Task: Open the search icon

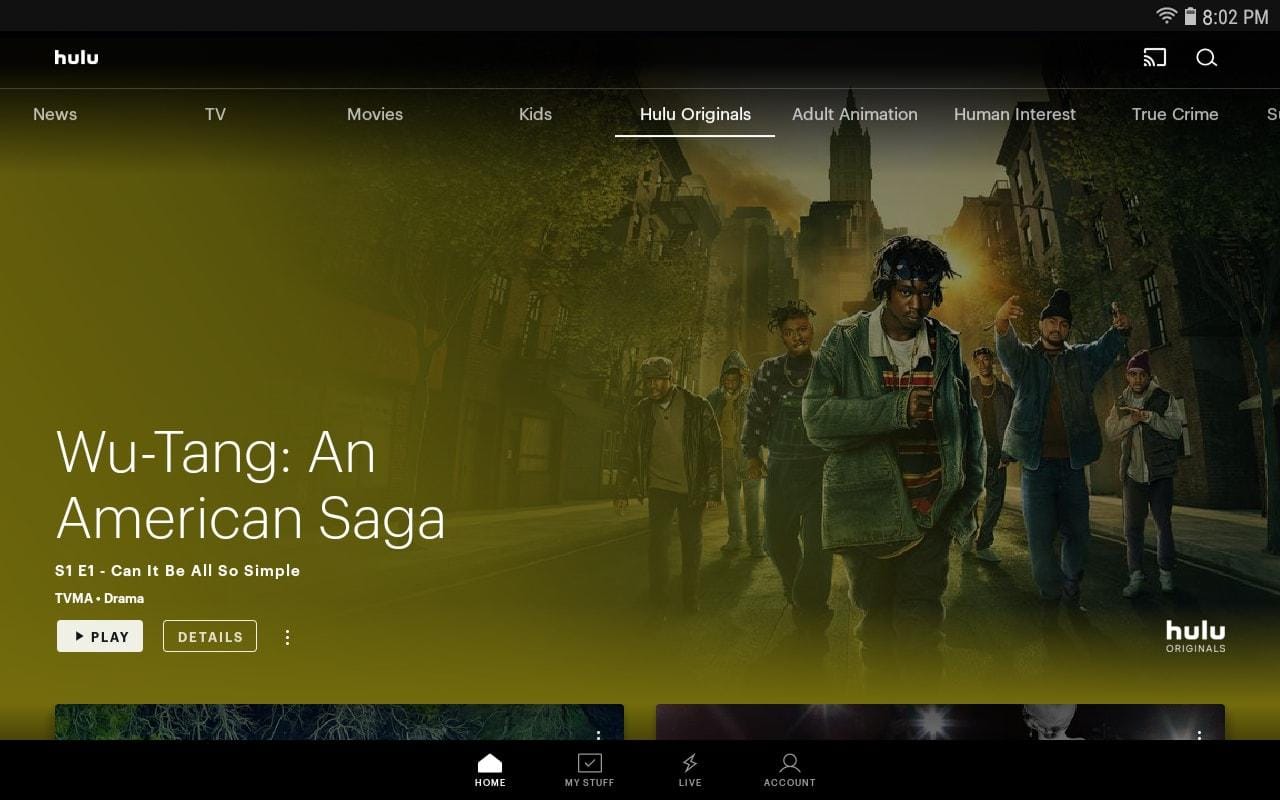Action: (x=1207, y=58)
